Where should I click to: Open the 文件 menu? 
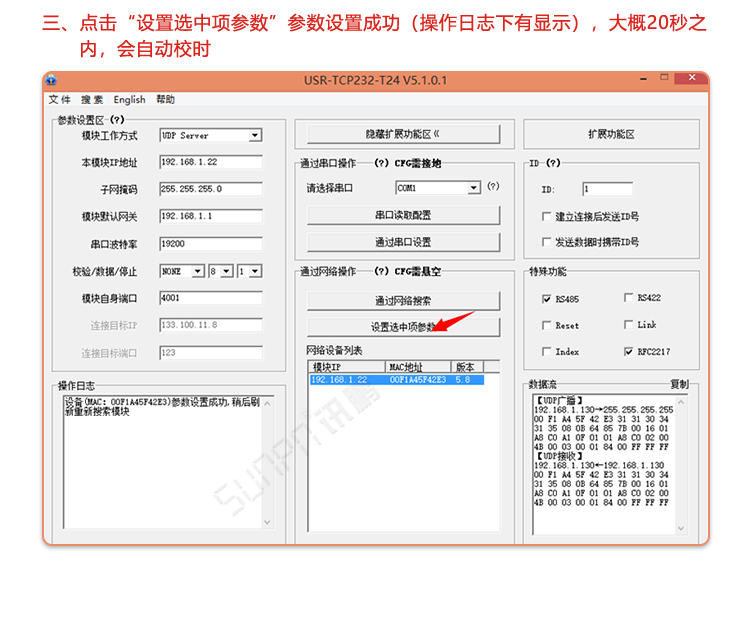(59, 100)
